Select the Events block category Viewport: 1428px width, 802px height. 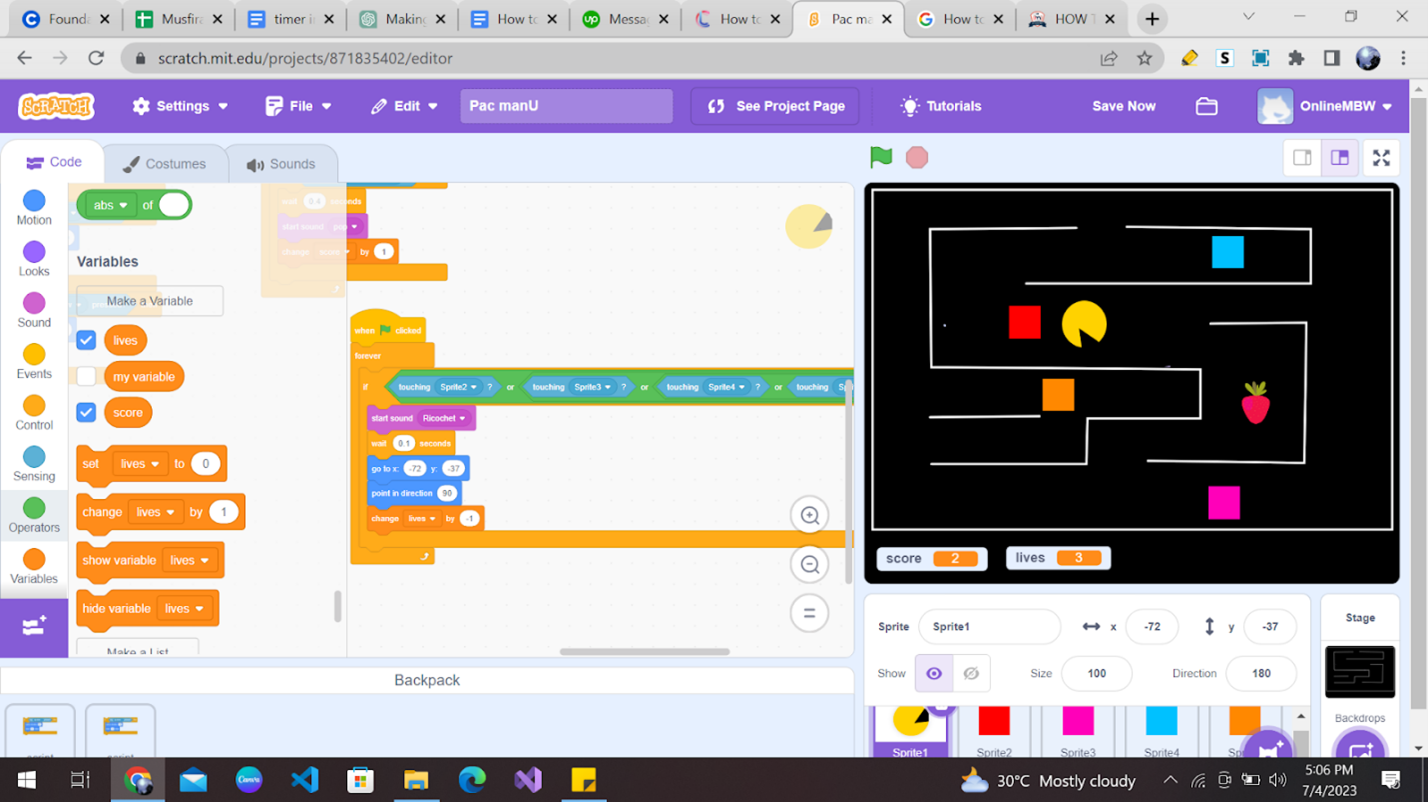(34, 362)
